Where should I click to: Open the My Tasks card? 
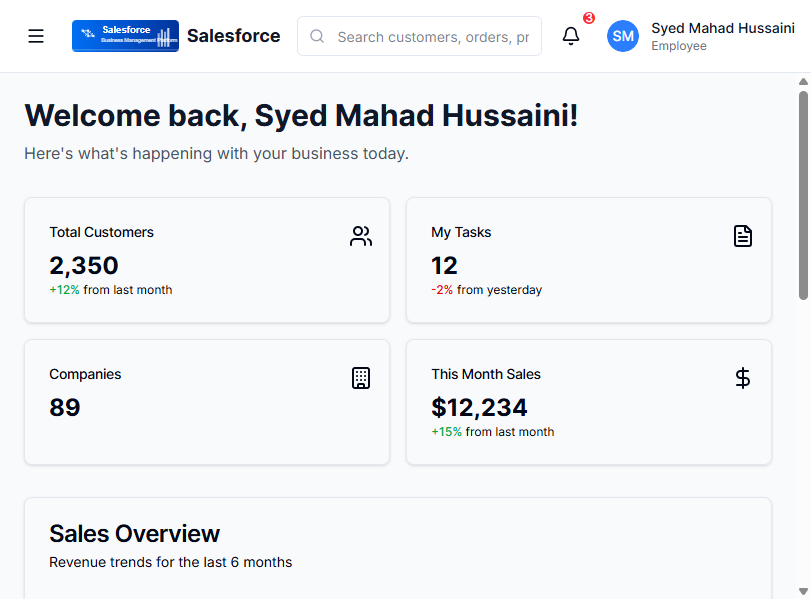pyautogui.click(x=589, y=260)
